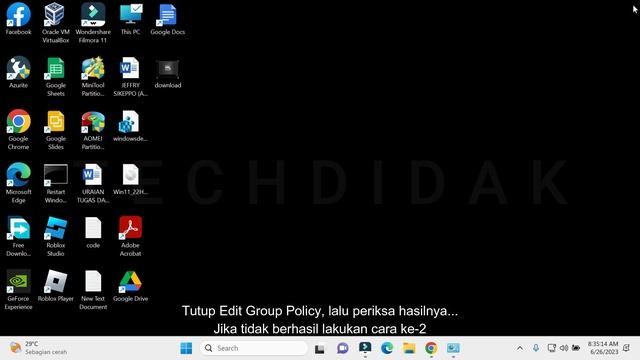Switch to Filmora in taskbar
The image size is (640, 360).
(x=365, y=348)
